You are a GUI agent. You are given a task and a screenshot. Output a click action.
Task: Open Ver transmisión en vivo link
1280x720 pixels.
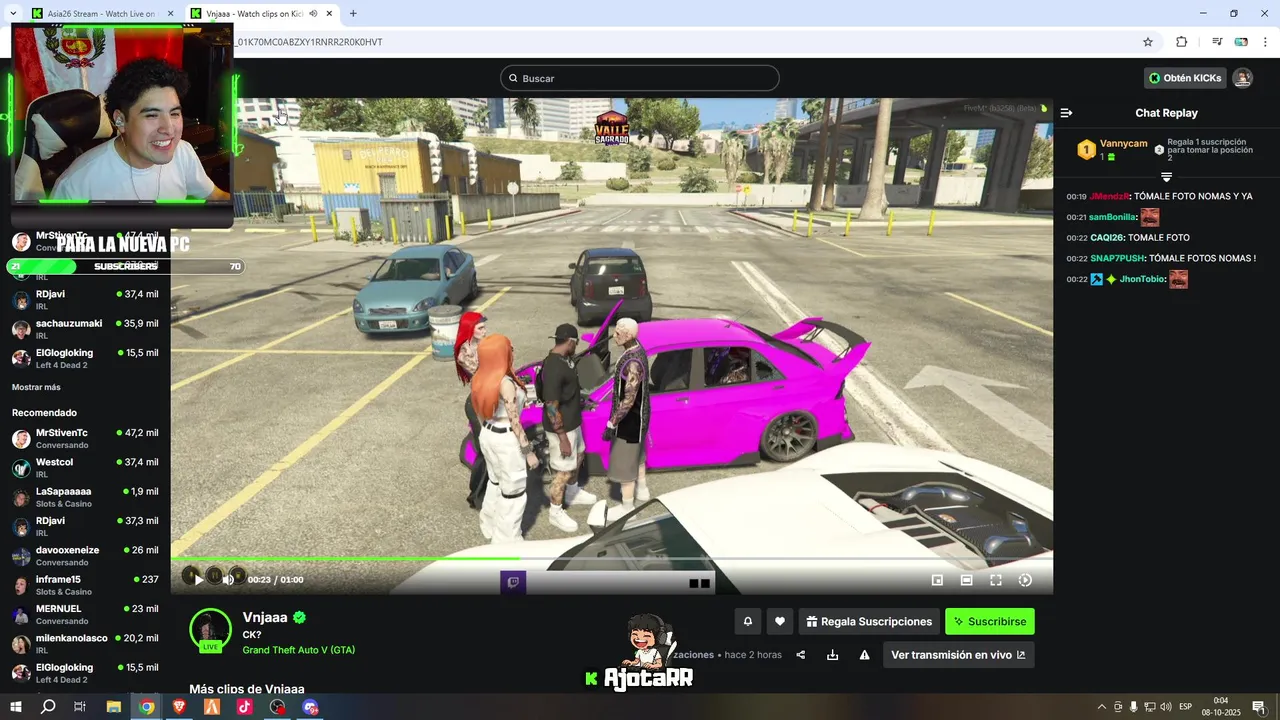[958, 655]
